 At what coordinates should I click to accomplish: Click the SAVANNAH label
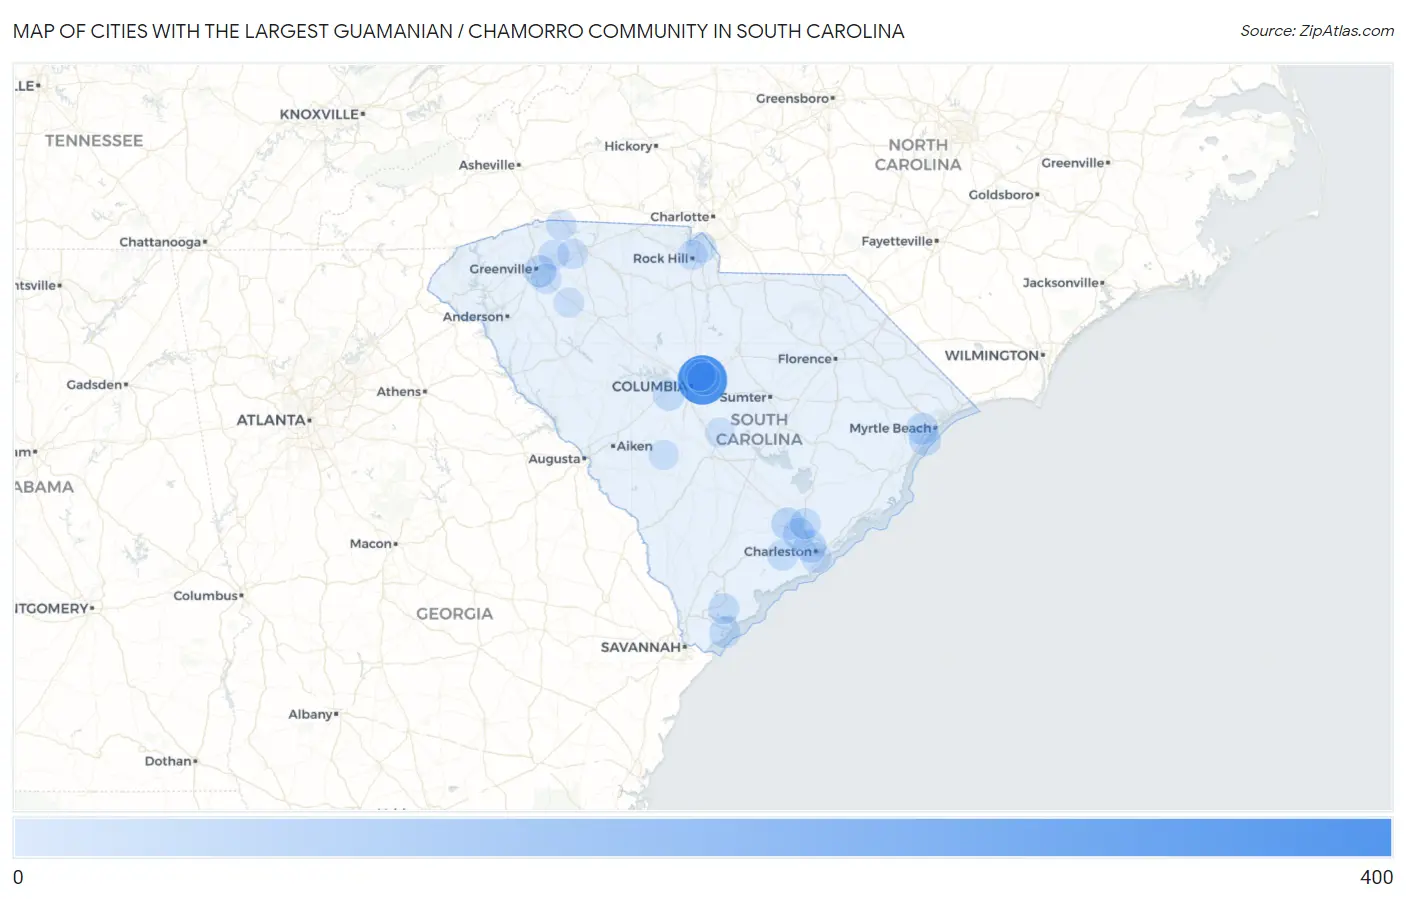pos(641,647)
